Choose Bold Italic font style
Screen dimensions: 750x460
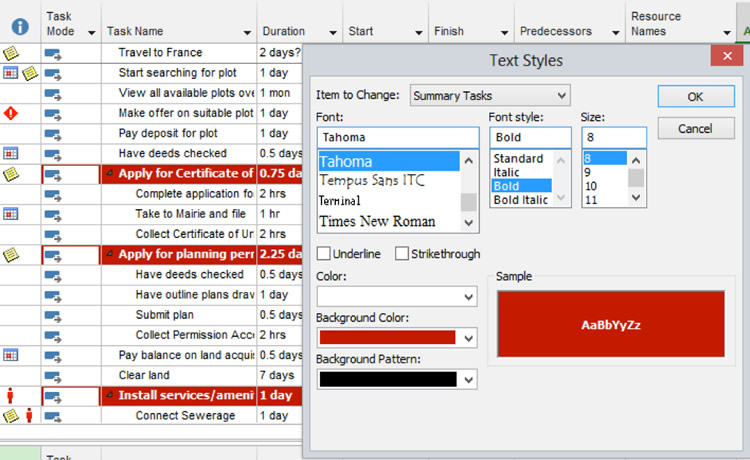(520, 201)
